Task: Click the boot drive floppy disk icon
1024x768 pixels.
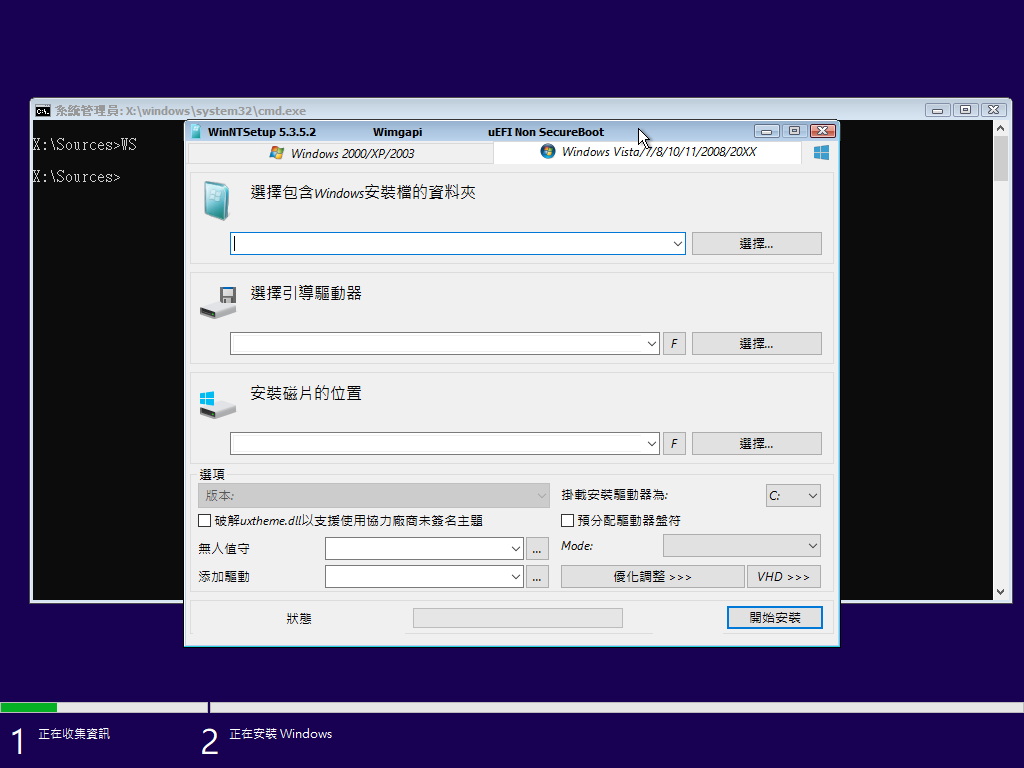Action: 218,302
